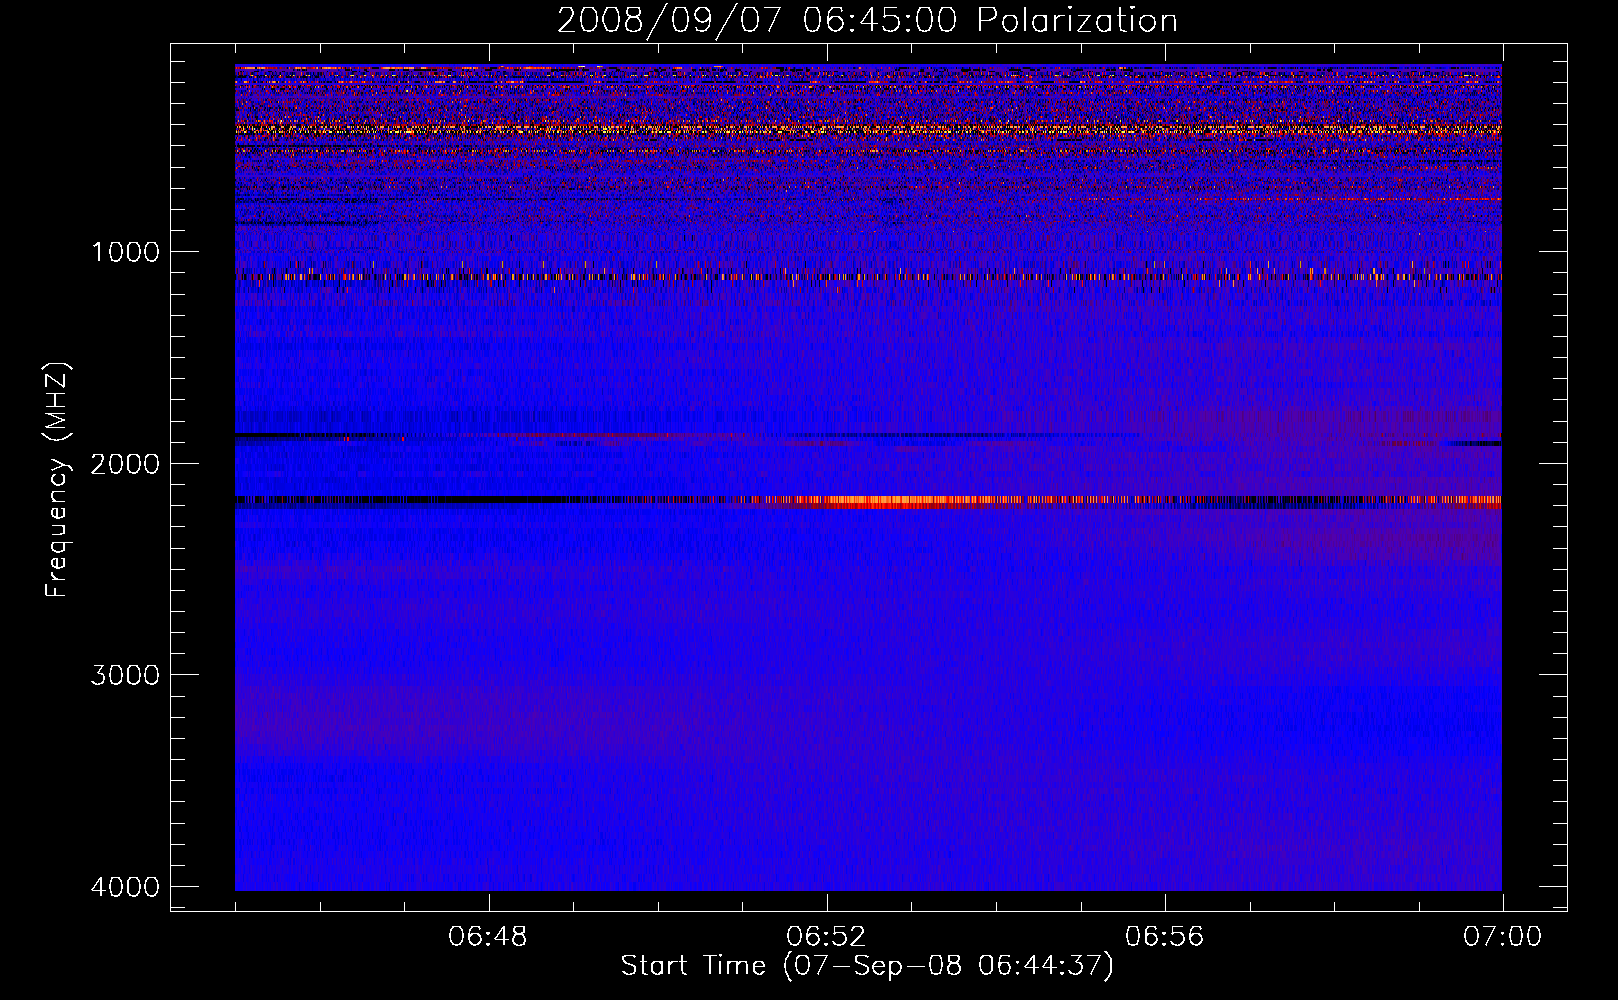The image size is (1618, 1000).
Task: Select the 2000 frequency tick label
Action: coord(125,464)
